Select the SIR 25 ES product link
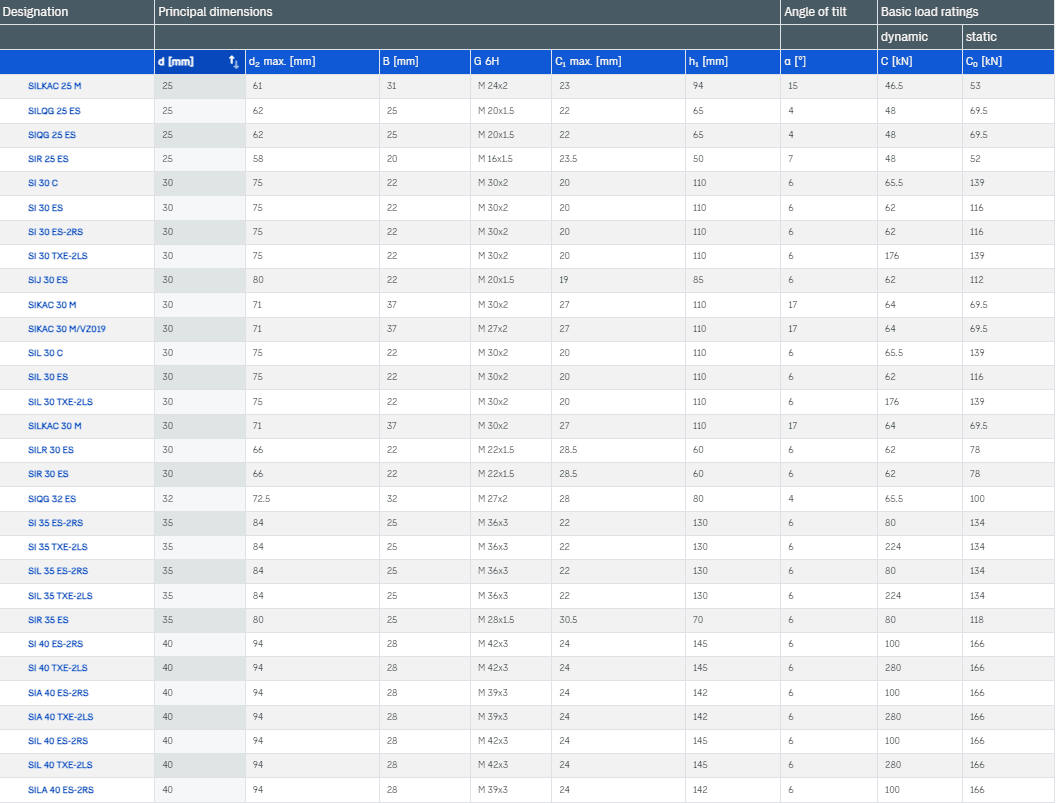Viewport: 1058px width, 803px height. [x=48, y=159]
